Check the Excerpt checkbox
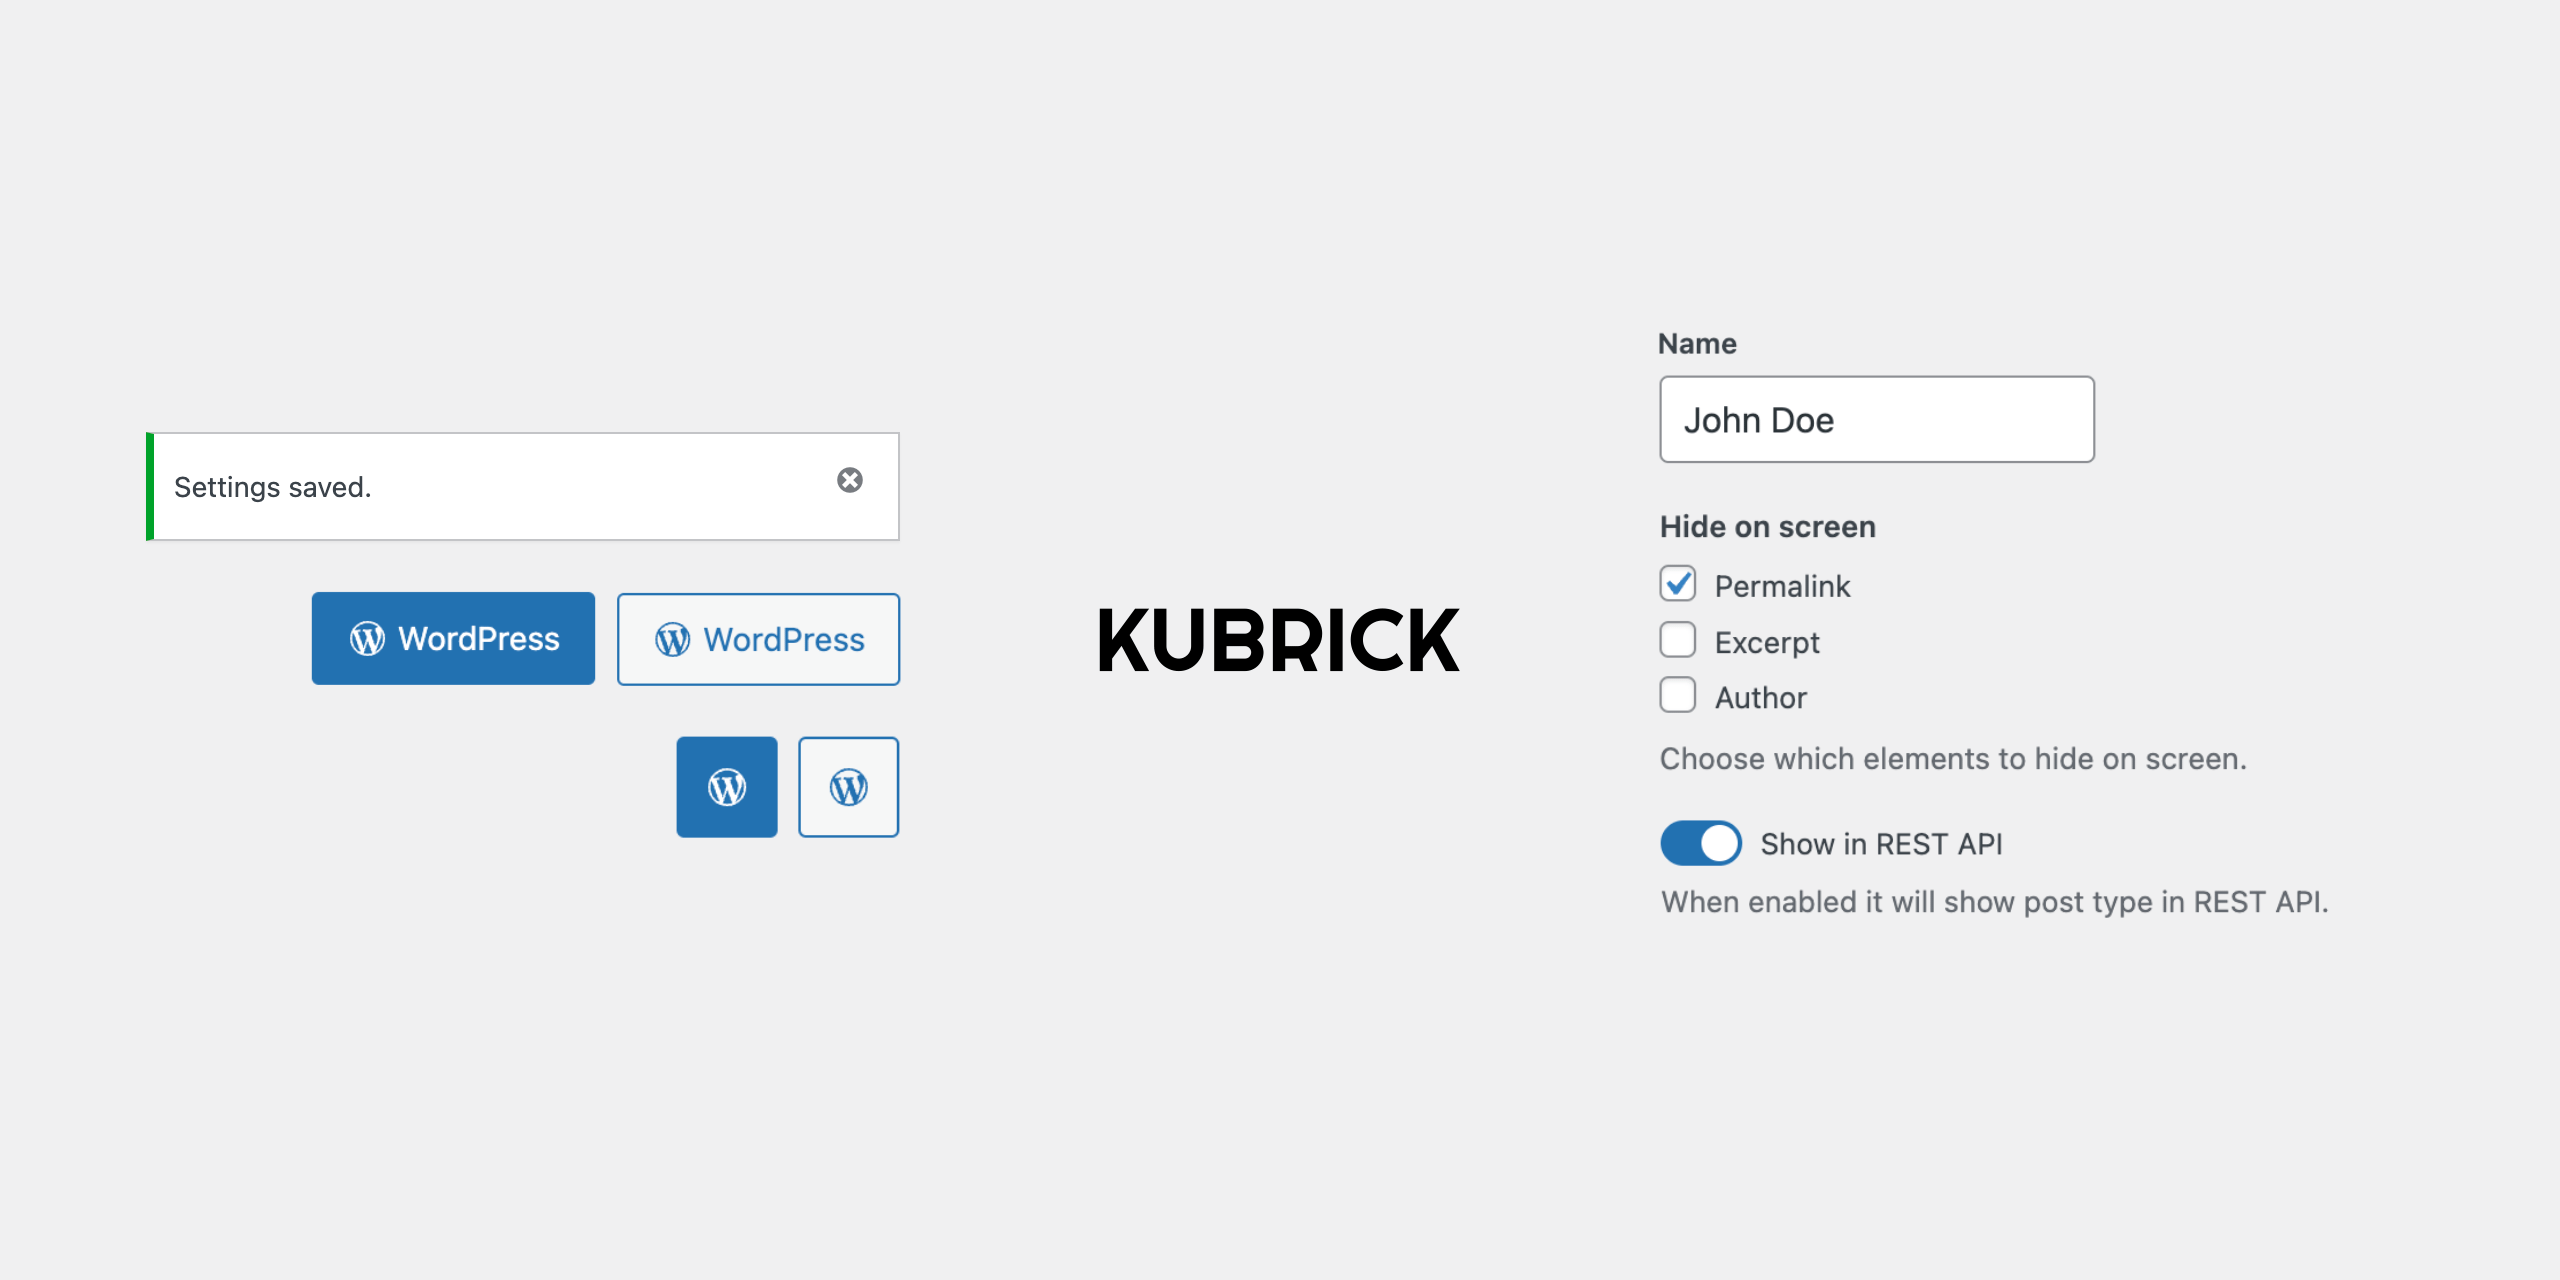This screenshot has width=2560, height=1280. [x=1678, y=640]
